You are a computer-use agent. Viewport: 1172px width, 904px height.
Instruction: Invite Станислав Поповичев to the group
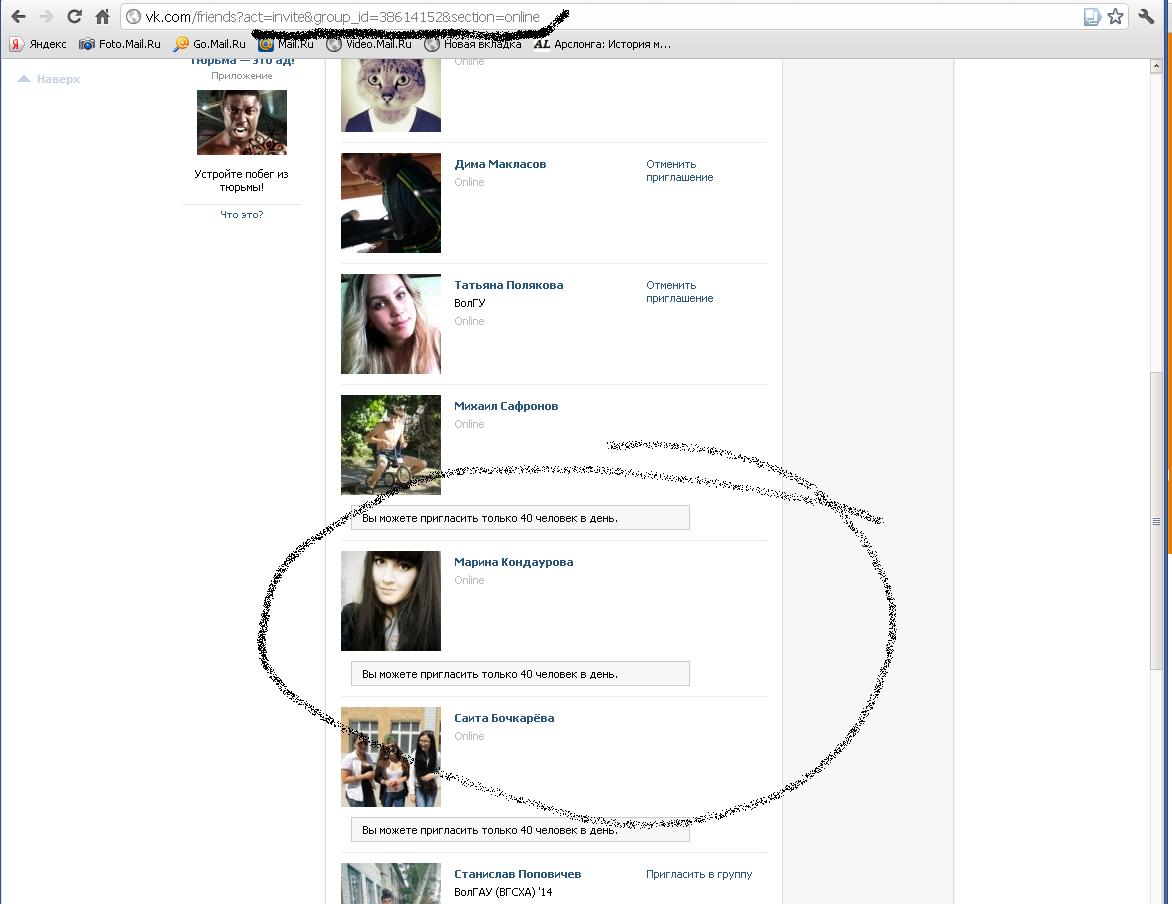(699, 874)
